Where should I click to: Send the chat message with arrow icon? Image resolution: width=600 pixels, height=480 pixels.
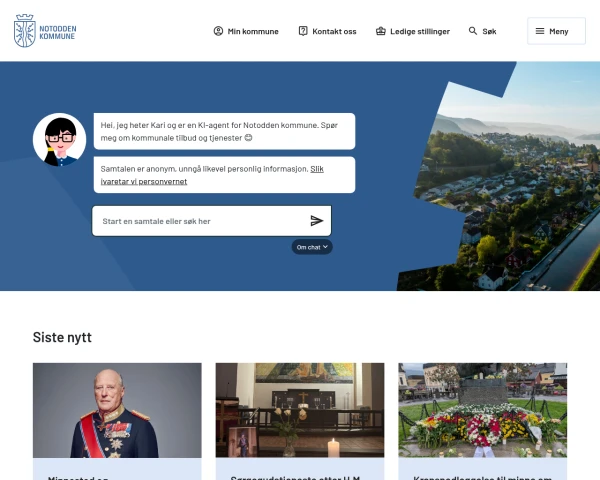coord(317,221)
